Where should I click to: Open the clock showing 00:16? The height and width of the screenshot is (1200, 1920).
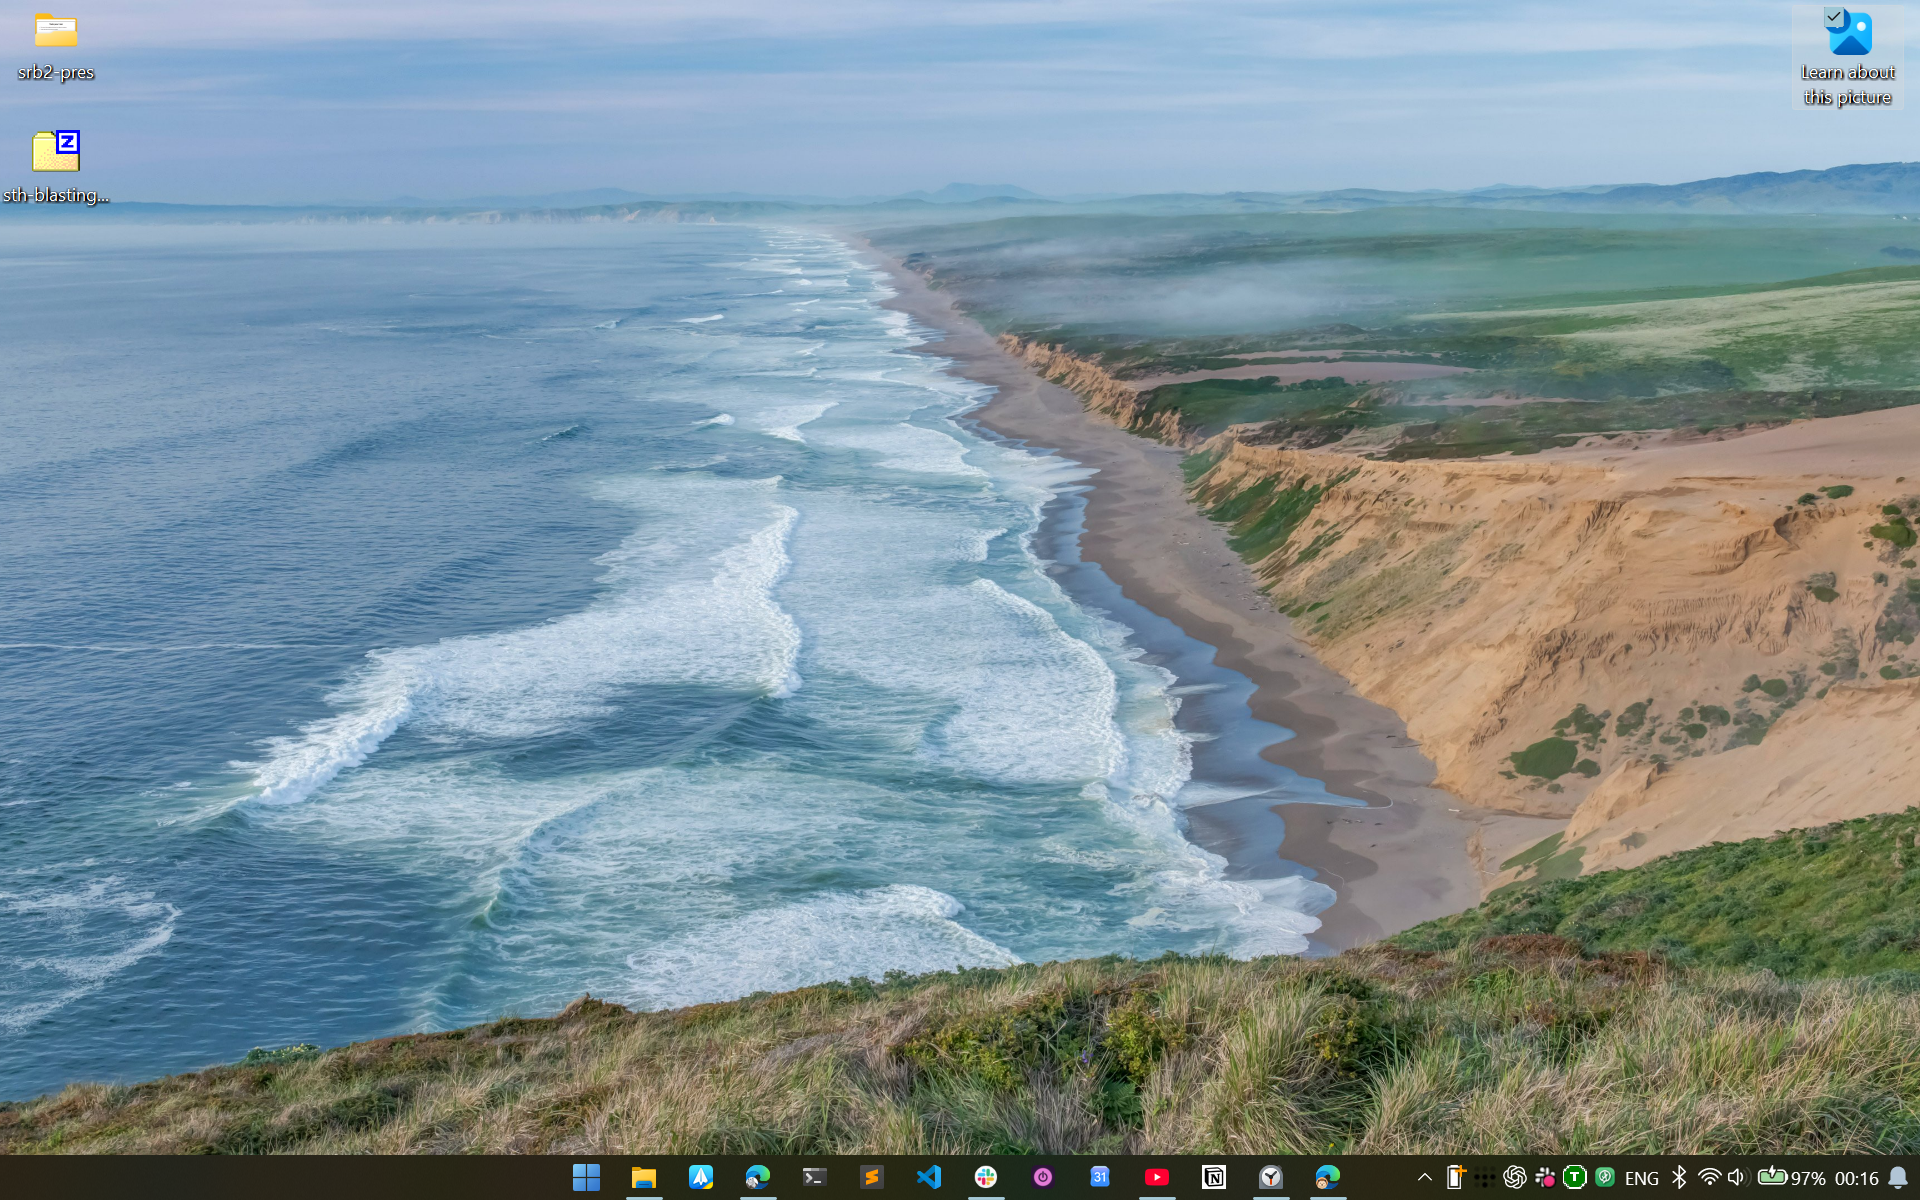click(x=1857, y=1178)
